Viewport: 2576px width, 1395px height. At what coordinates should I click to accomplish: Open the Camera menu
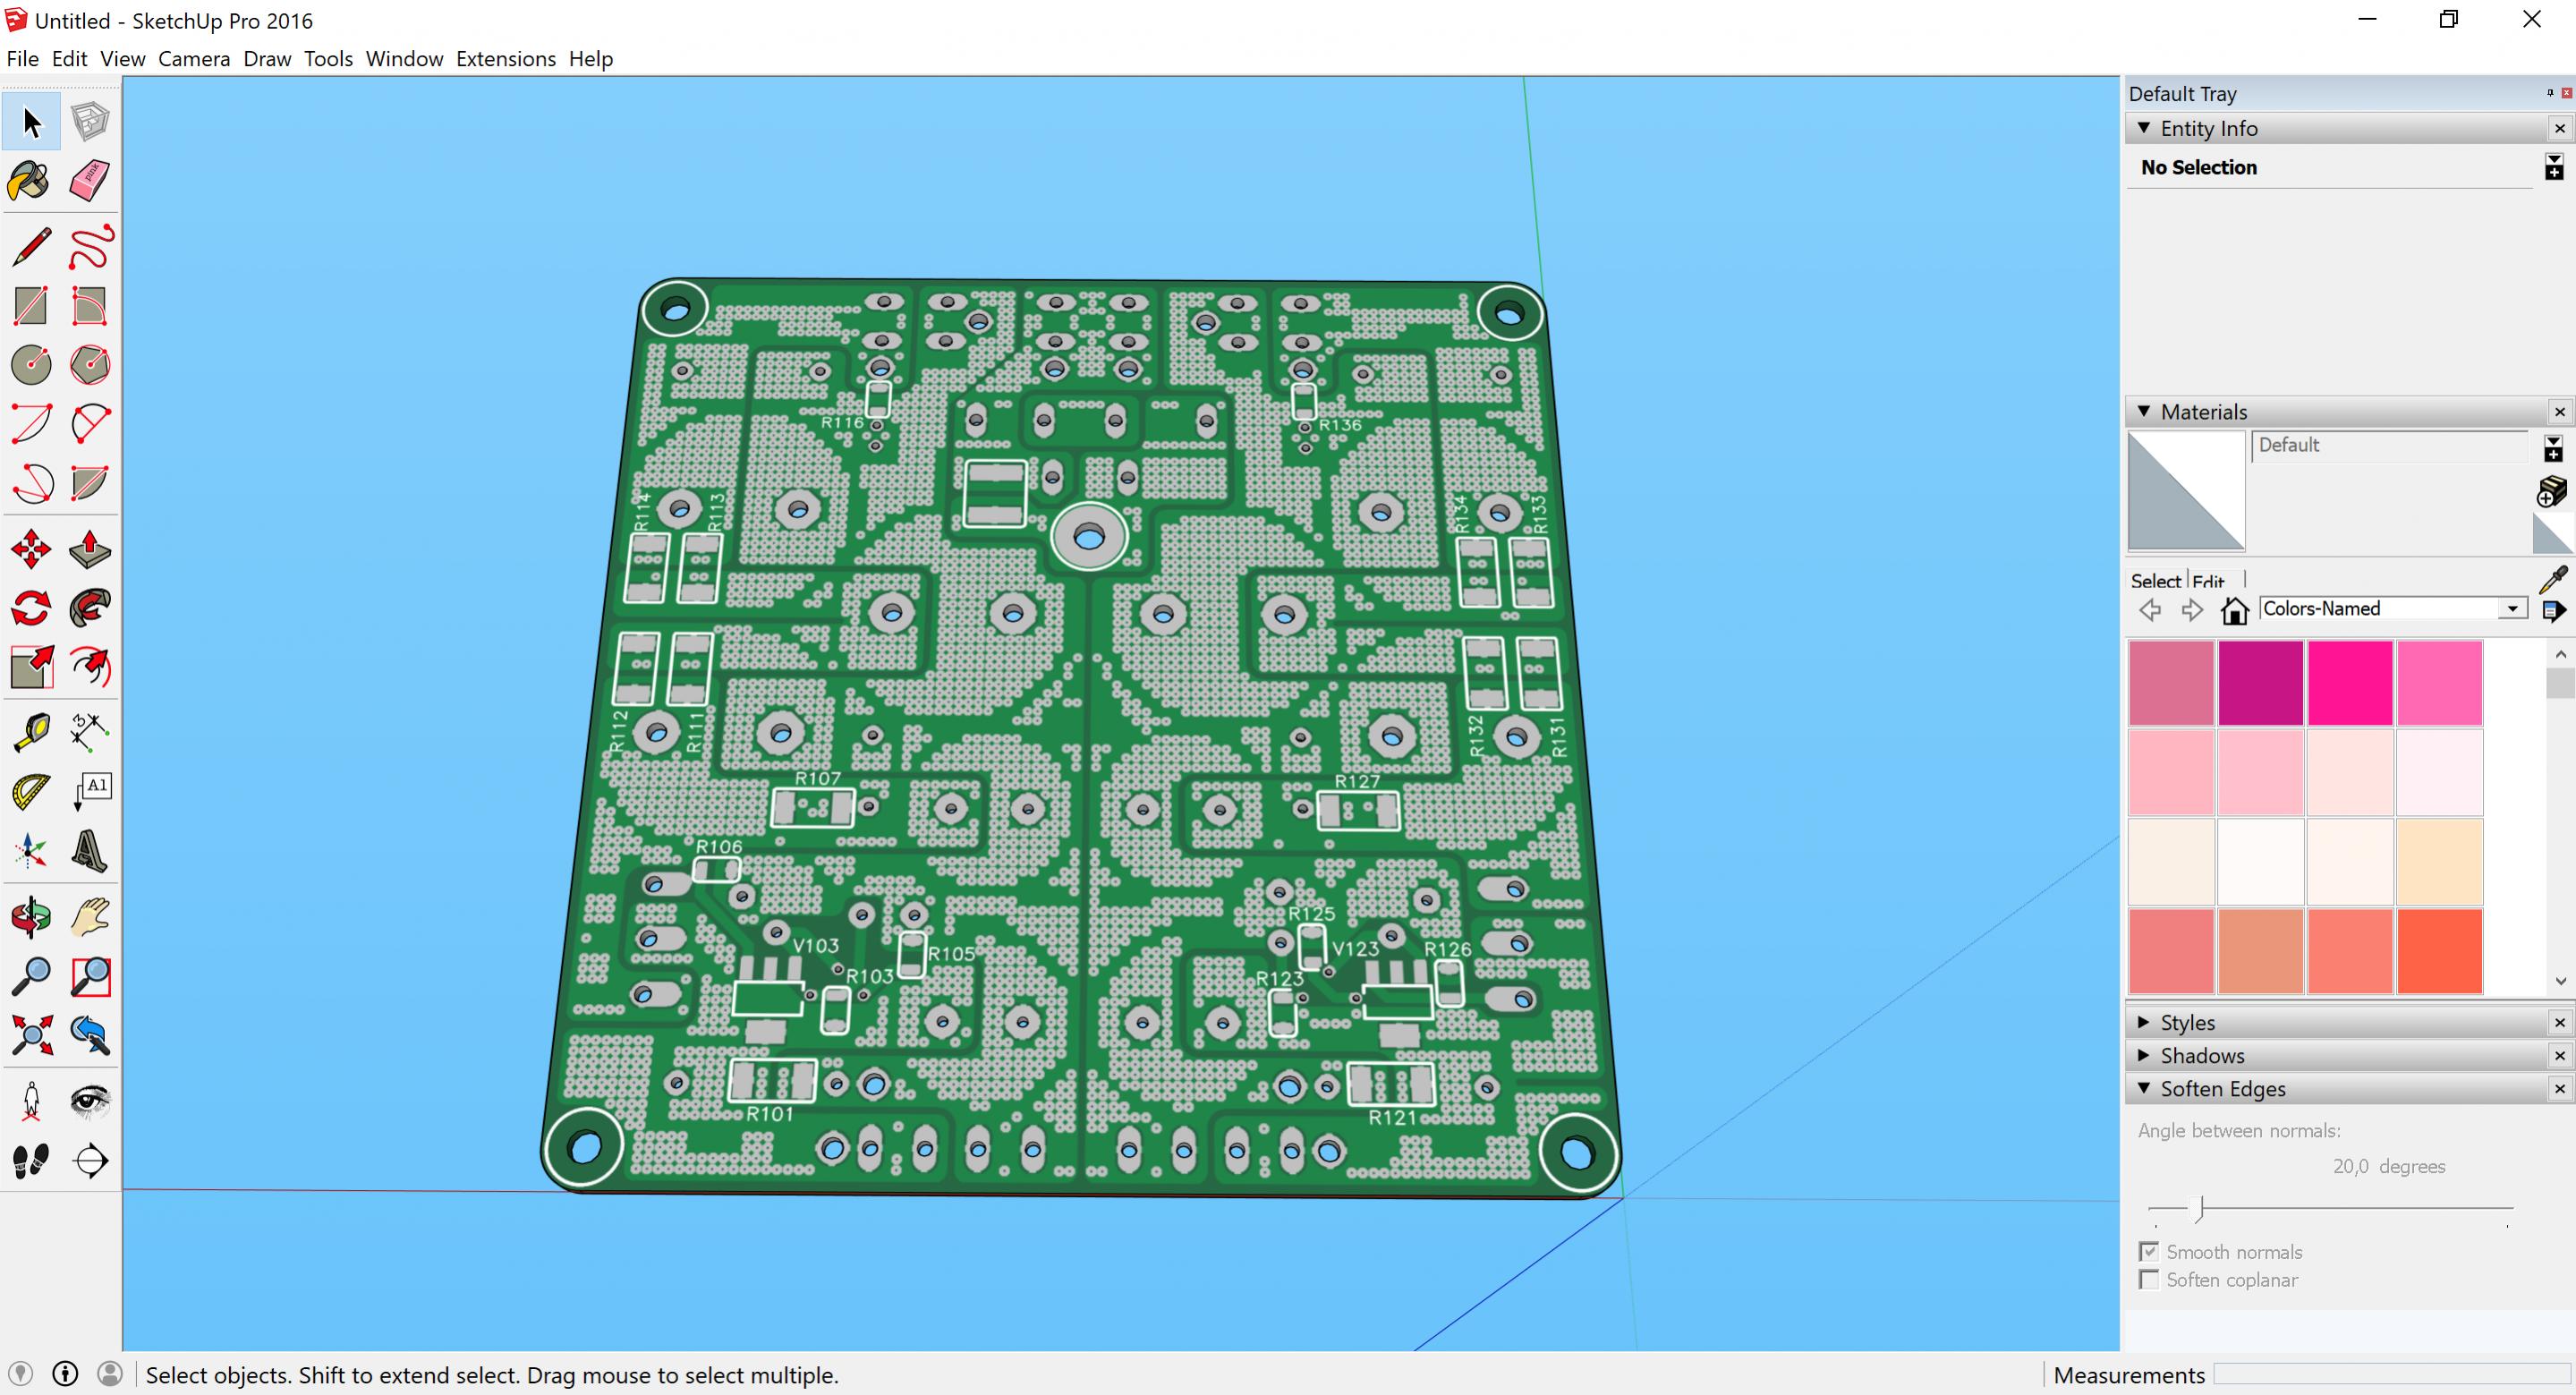tap(194, 59)
